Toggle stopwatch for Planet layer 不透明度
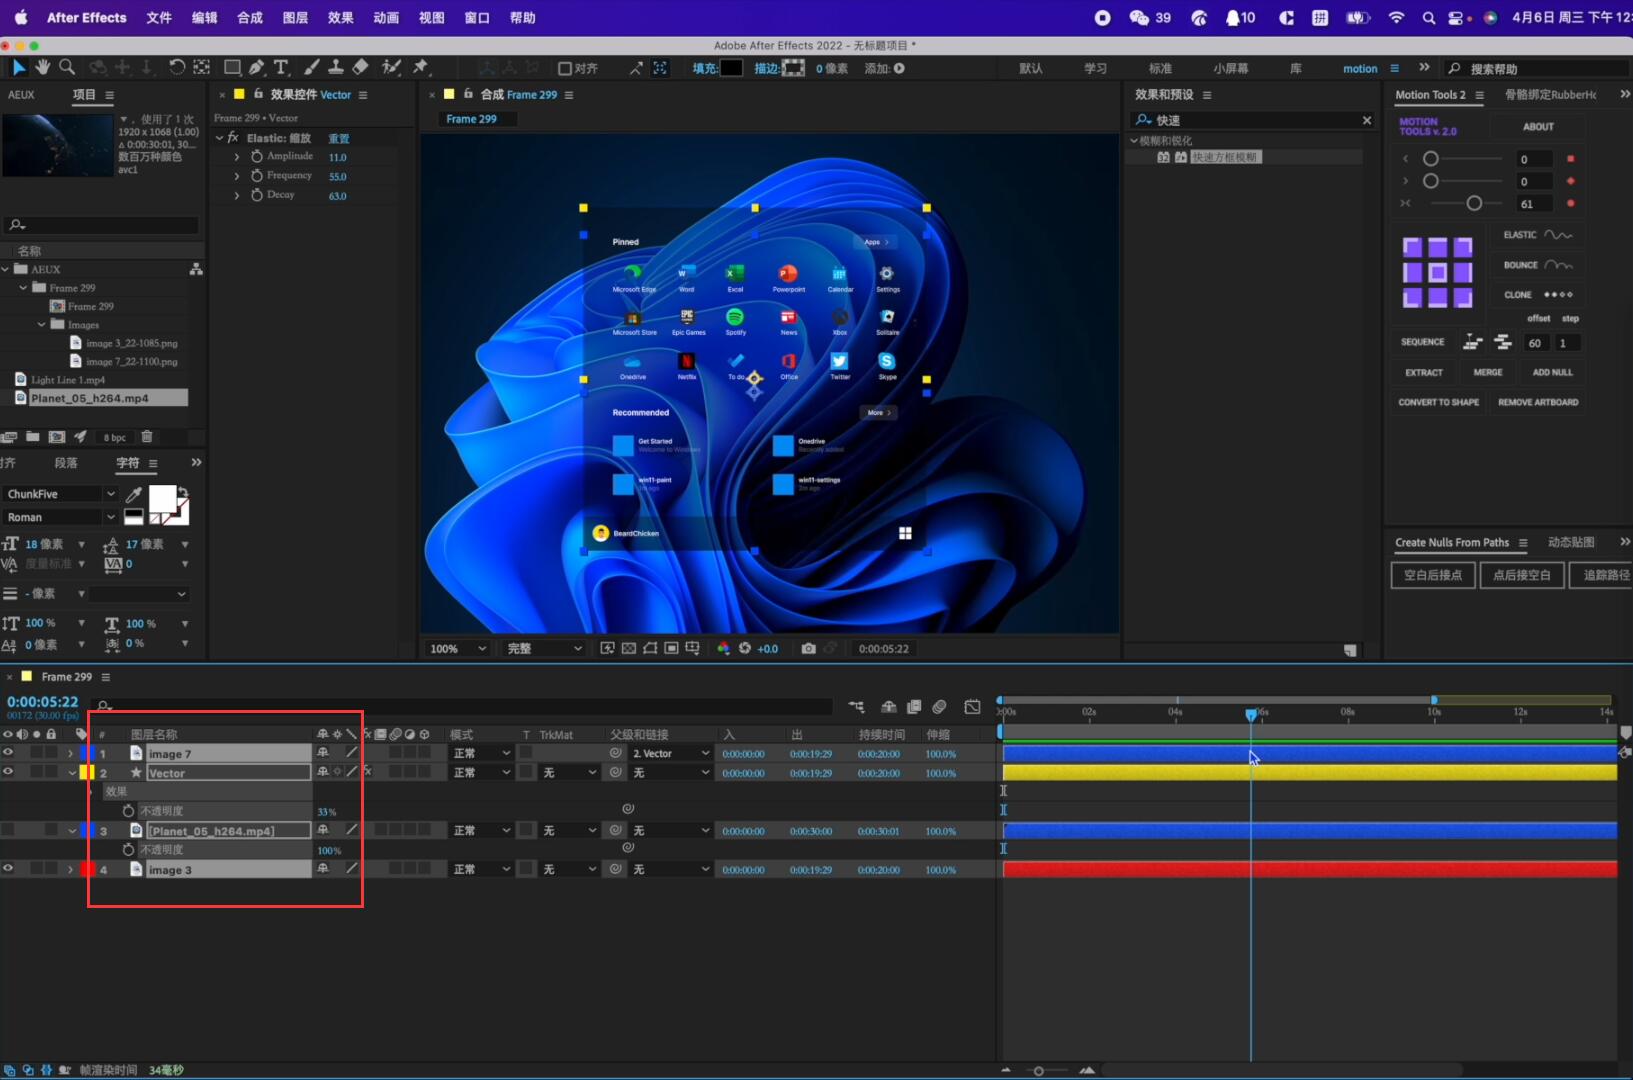The image size is (1633, 1080). click(x=128, y=849)
